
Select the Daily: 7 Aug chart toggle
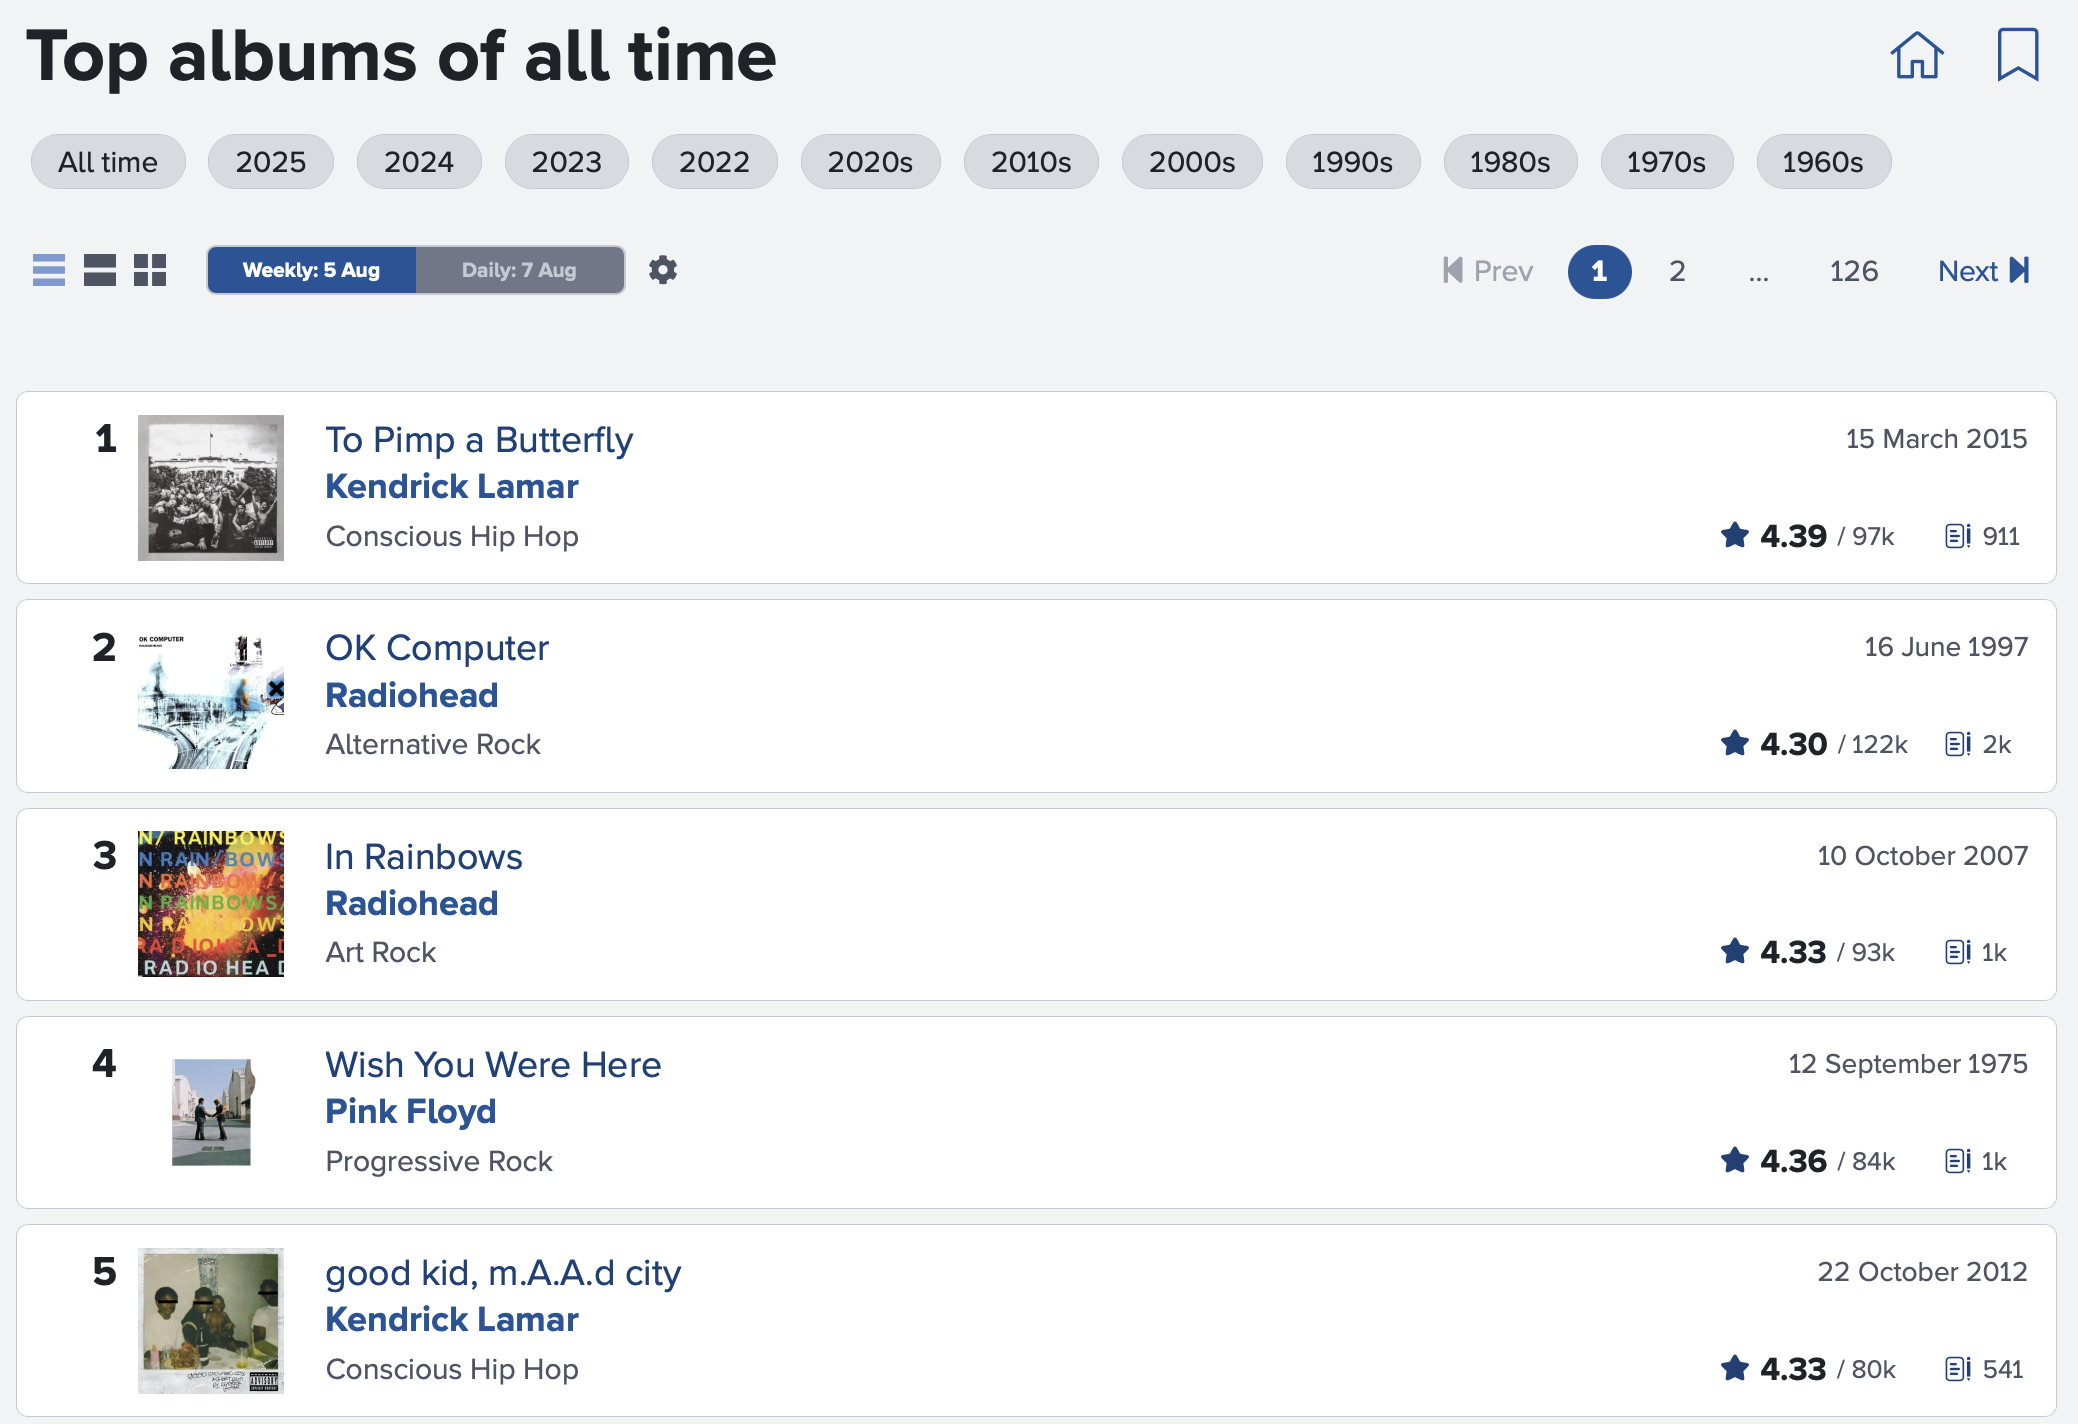click(x=519, y=270)
